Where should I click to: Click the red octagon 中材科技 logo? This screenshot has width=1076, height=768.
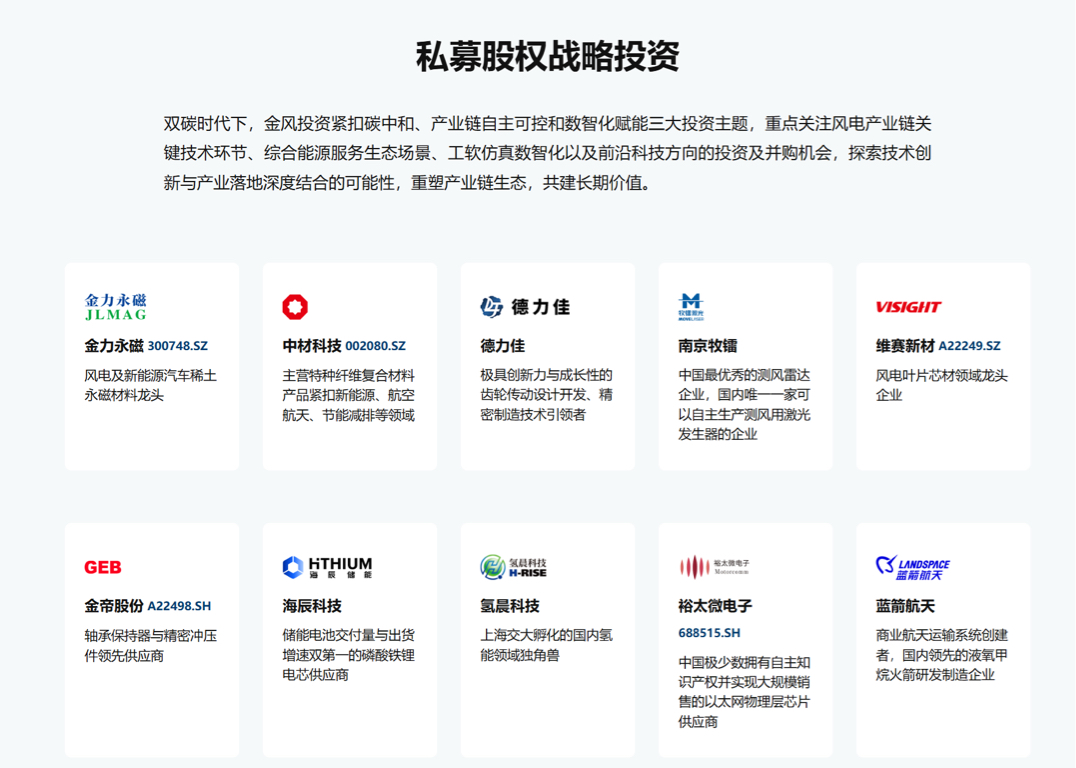tap(295, 307)
